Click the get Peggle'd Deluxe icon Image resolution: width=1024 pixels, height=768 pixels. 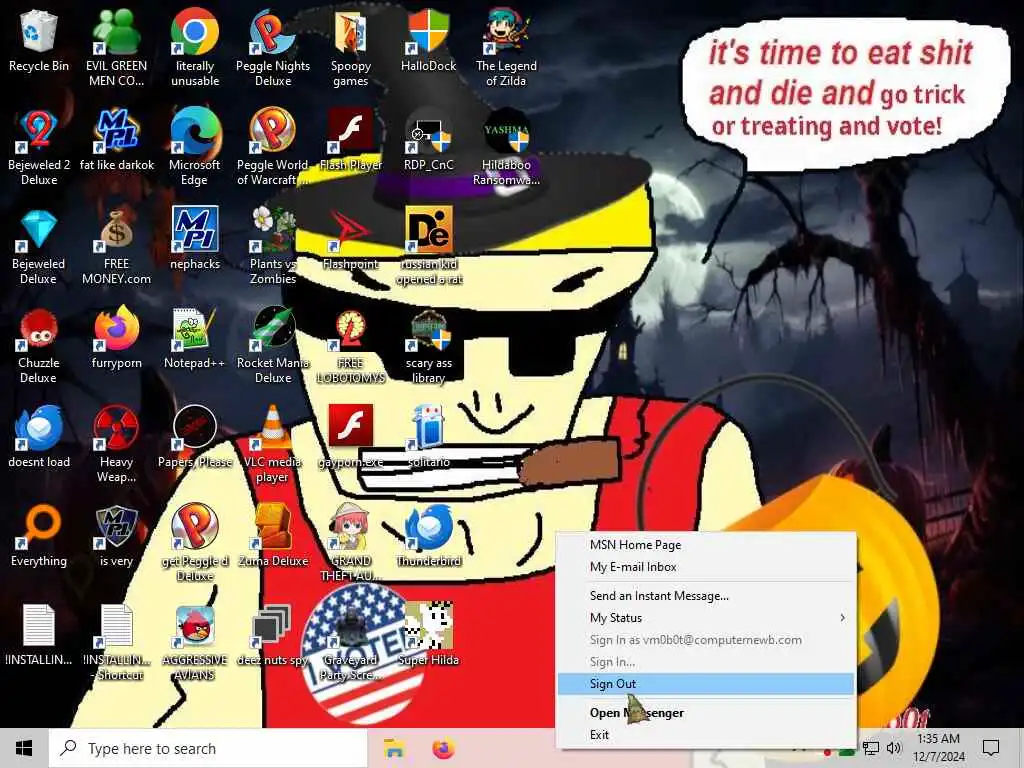[195, 543]
